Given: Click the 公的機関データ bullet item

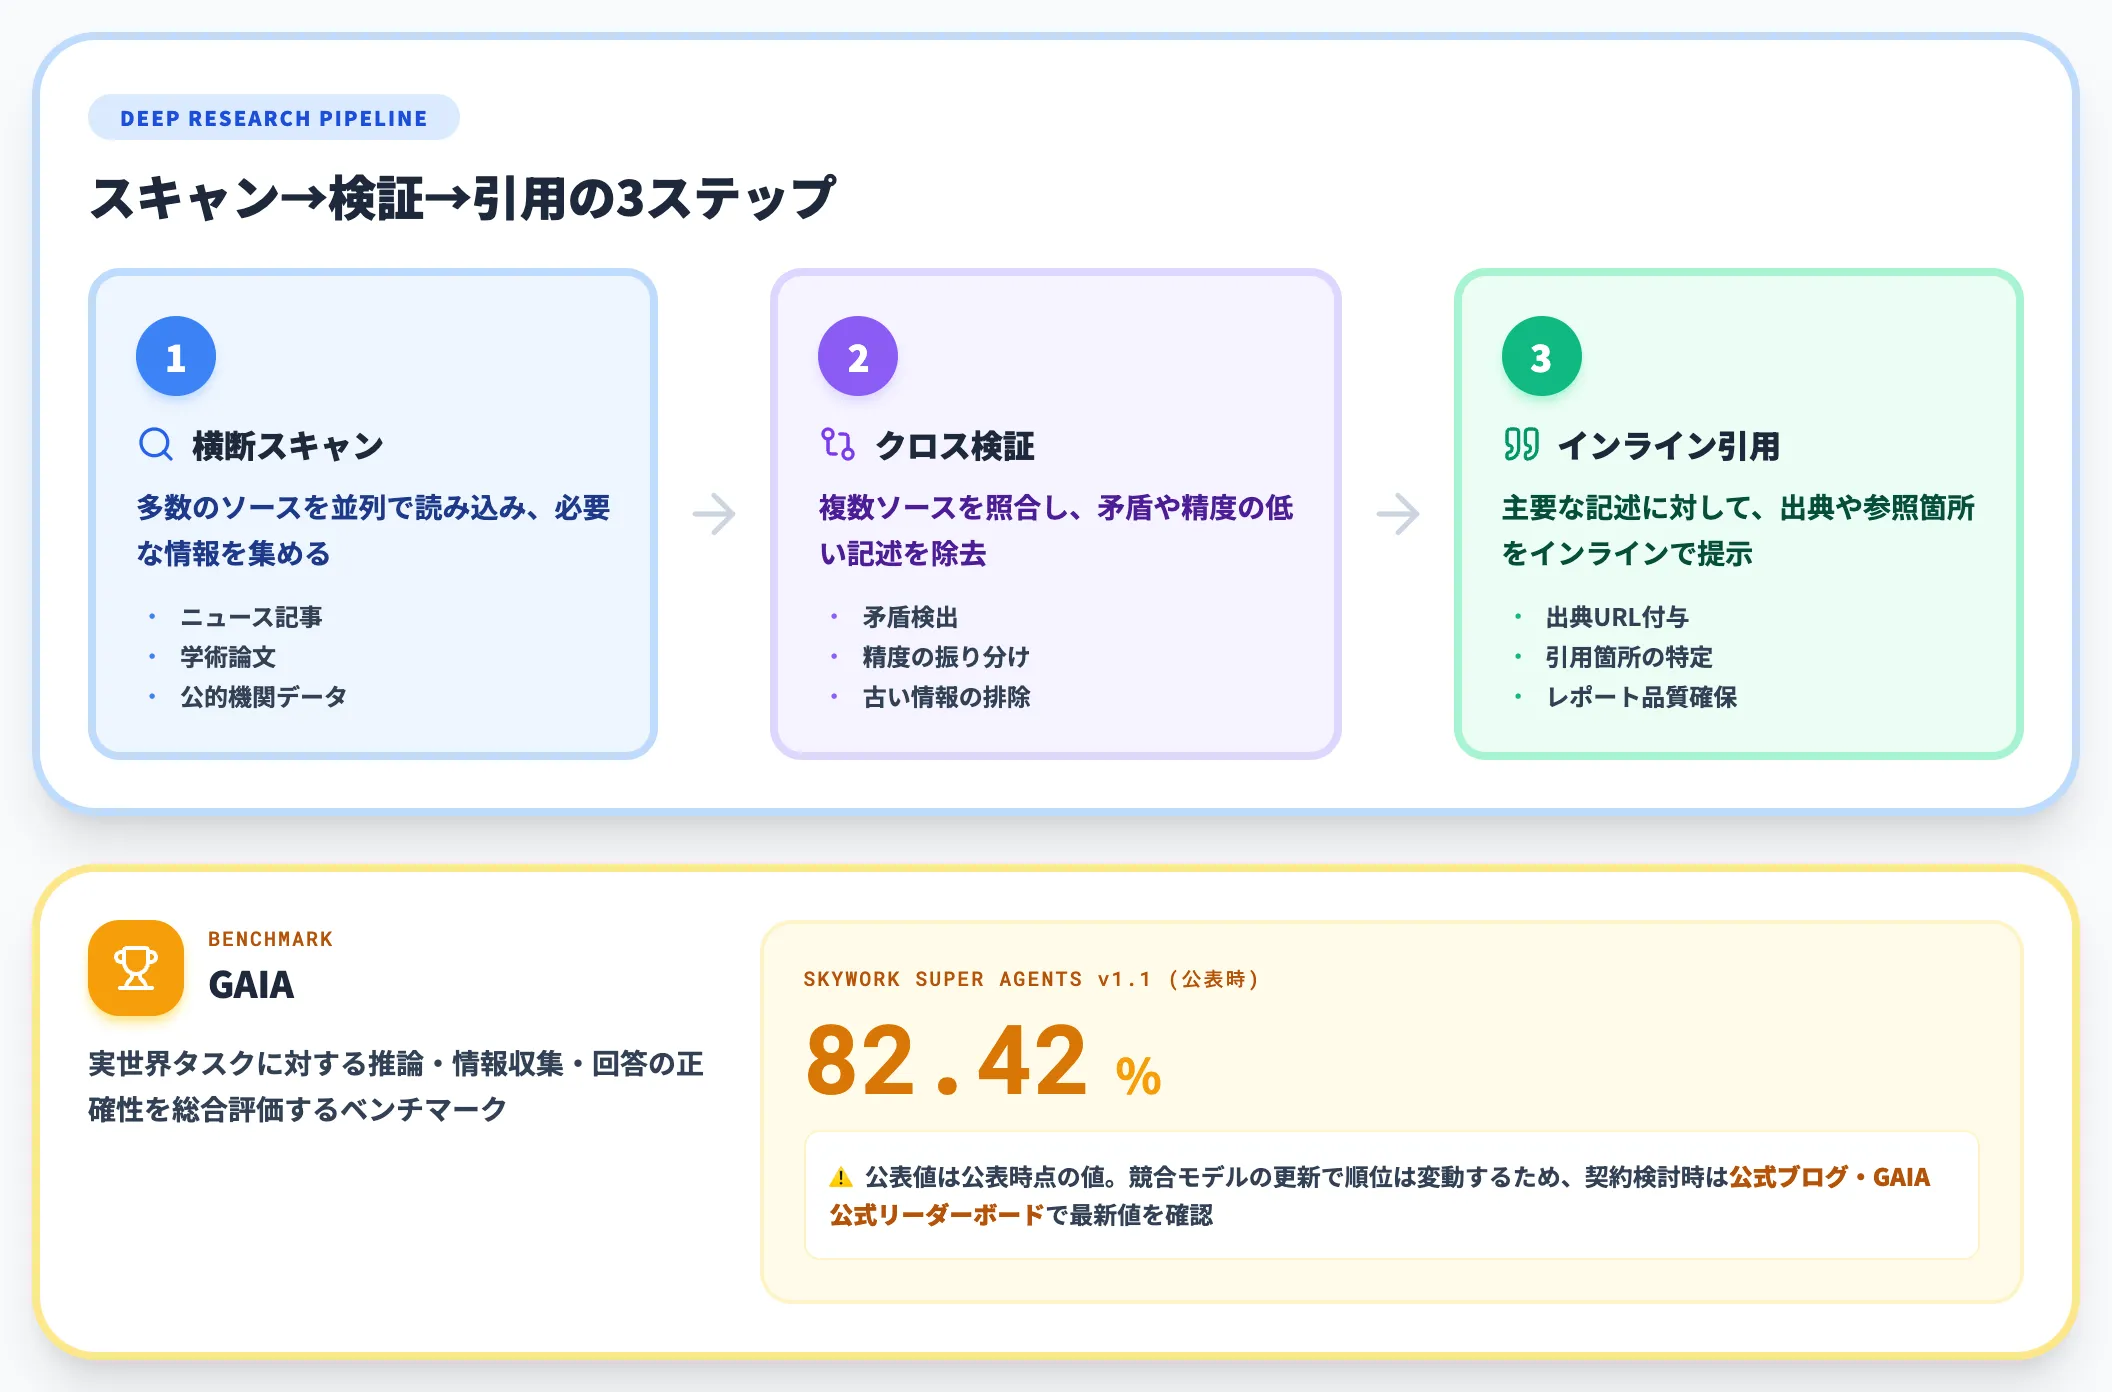Looking at the screenshot, I should tap(263, 697).
